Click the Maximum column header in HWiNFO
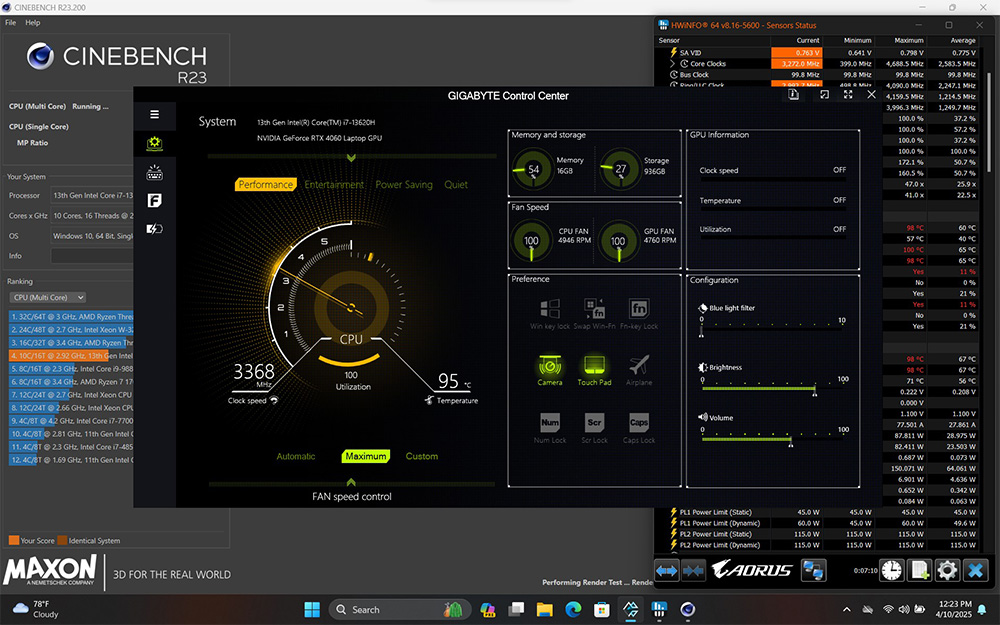This screenshot has width=1000, height=625. pyautogui.click(x=909, y=40)
